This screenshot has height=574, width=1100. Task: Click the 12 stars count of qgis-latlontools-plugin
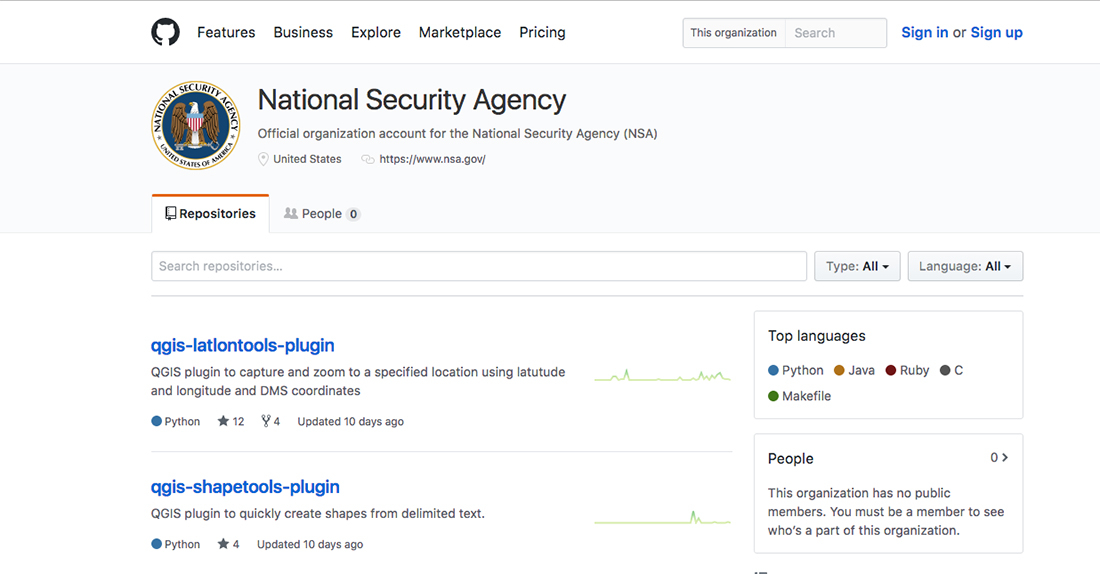click(239, 421)
